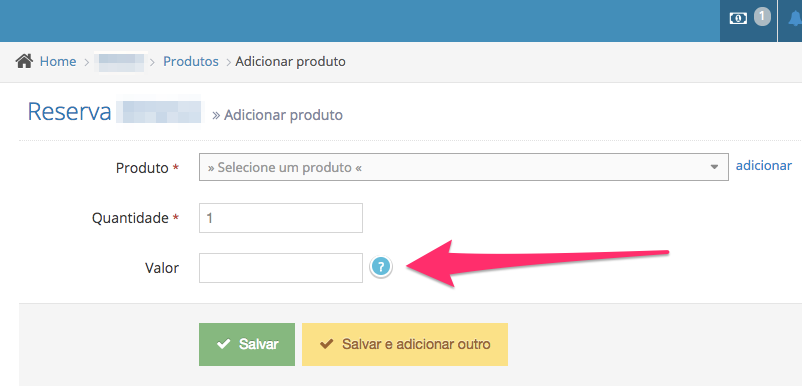Click the Valor field label
Screen dimensions: 802x391
point(162,268)
